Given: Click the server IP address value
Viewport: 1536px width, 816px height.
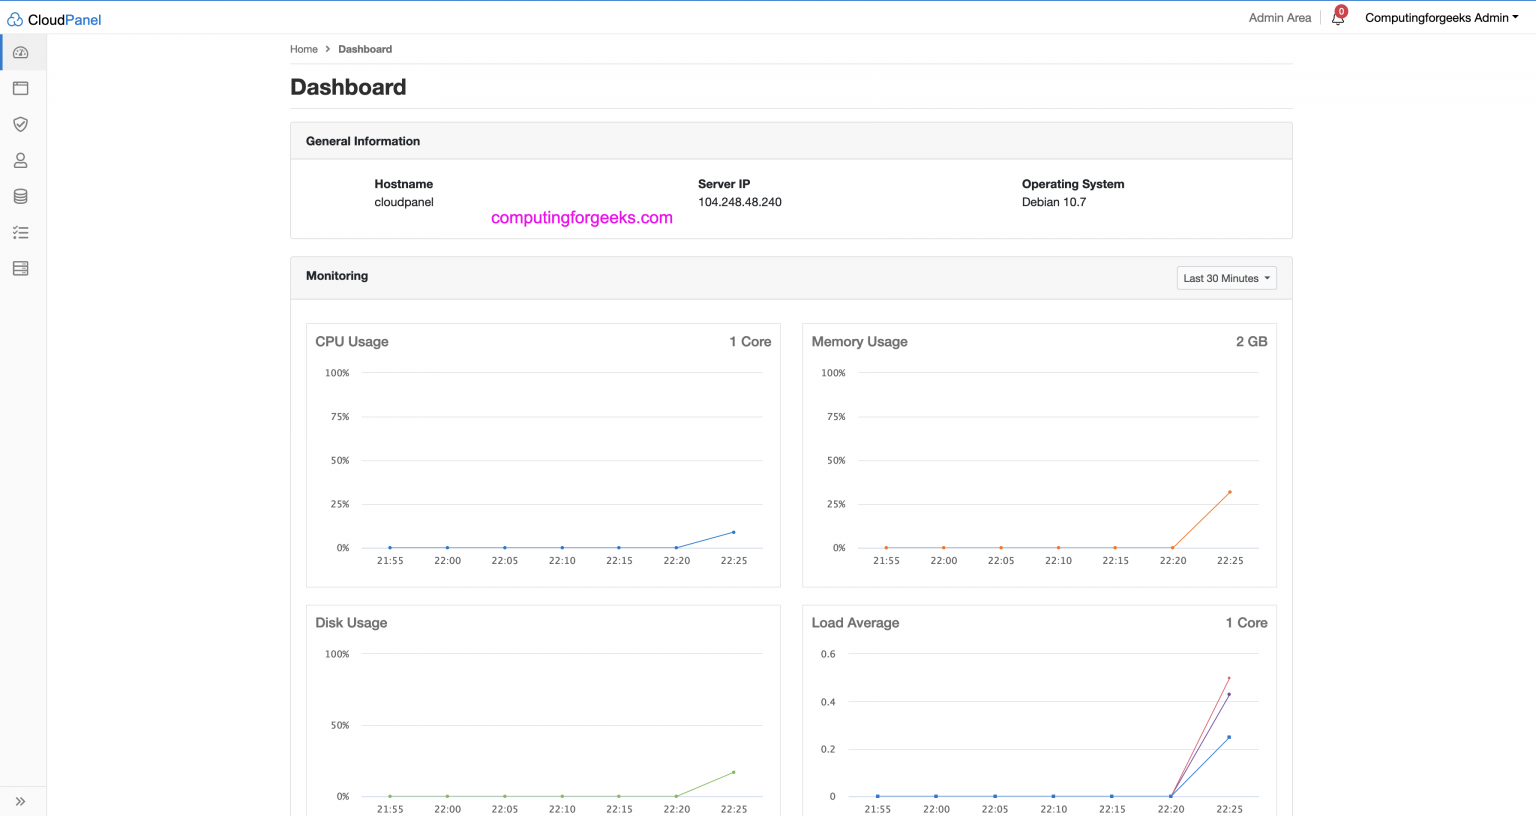Looking at the screenshot, I should (740, 201).
